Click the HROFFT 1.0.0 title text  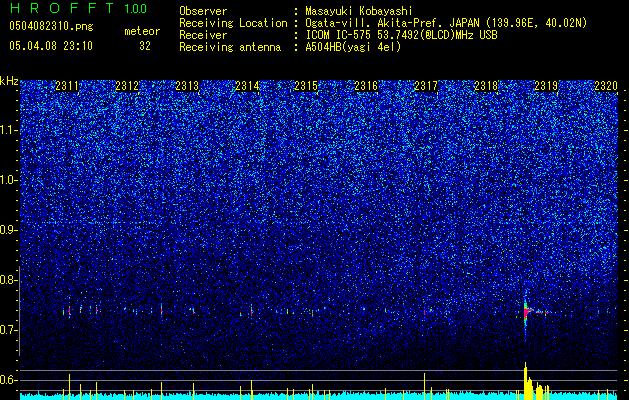[x=78, y=8]
